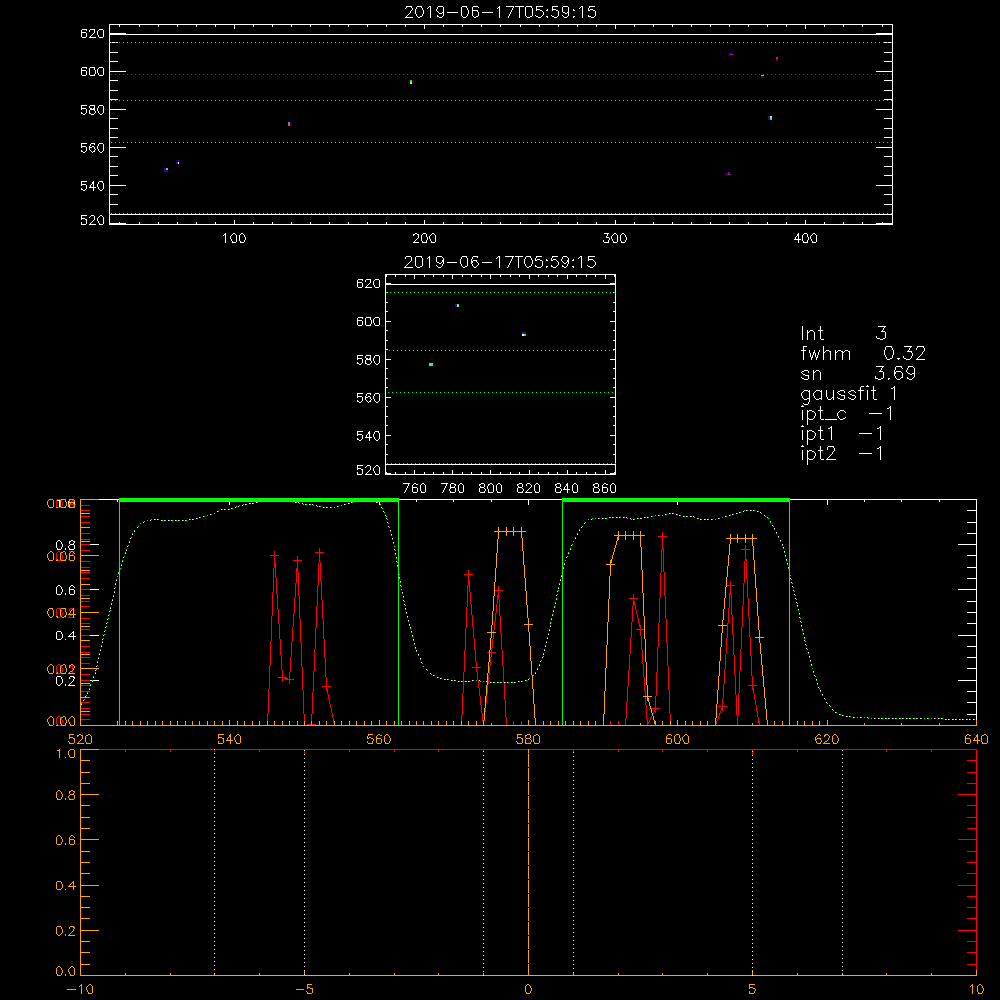Viewport: 1000px width, 1000px height.
Task: Click the '820' x-axis label of the middle plot
Action: pyautogui.click(x=528, y=489)
